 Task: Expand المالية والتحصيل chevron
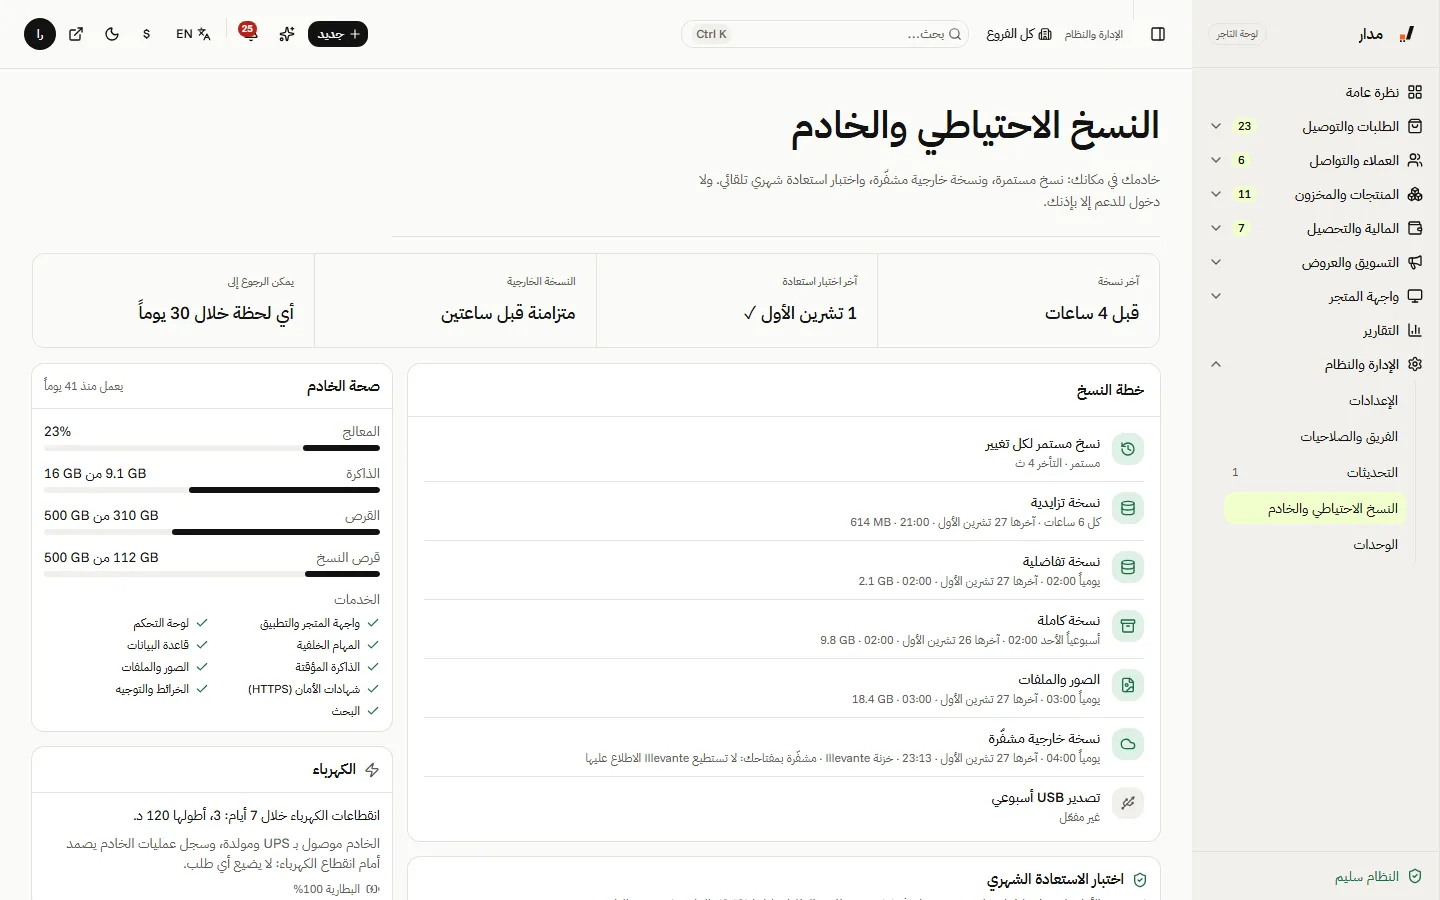[x=1216, y=228]
